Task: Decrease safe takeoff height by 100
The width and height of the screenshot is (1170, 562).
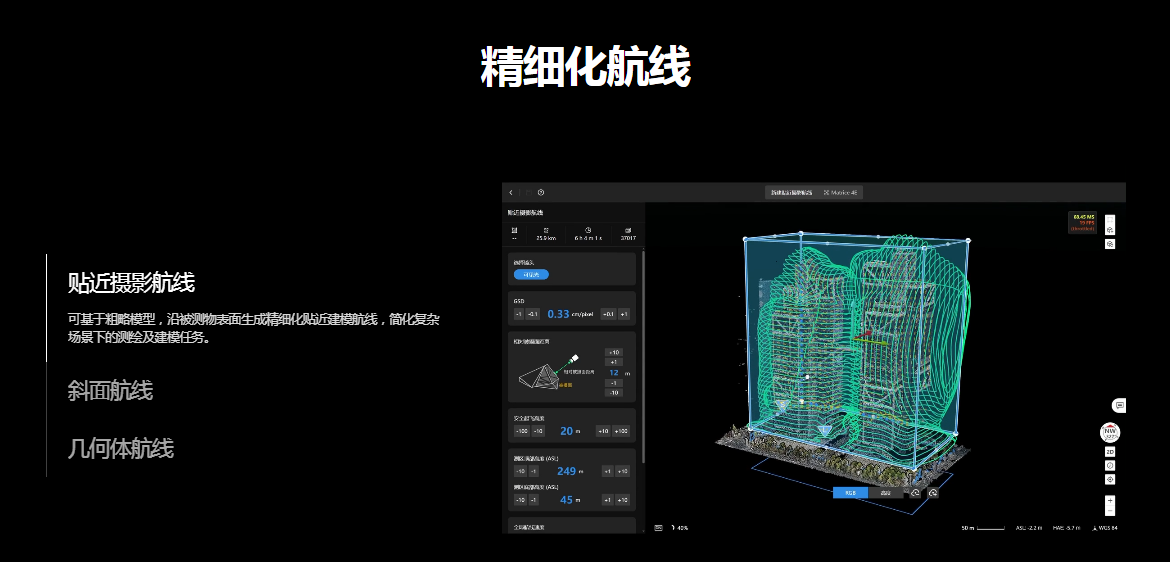Action: [x=521, y=431]
